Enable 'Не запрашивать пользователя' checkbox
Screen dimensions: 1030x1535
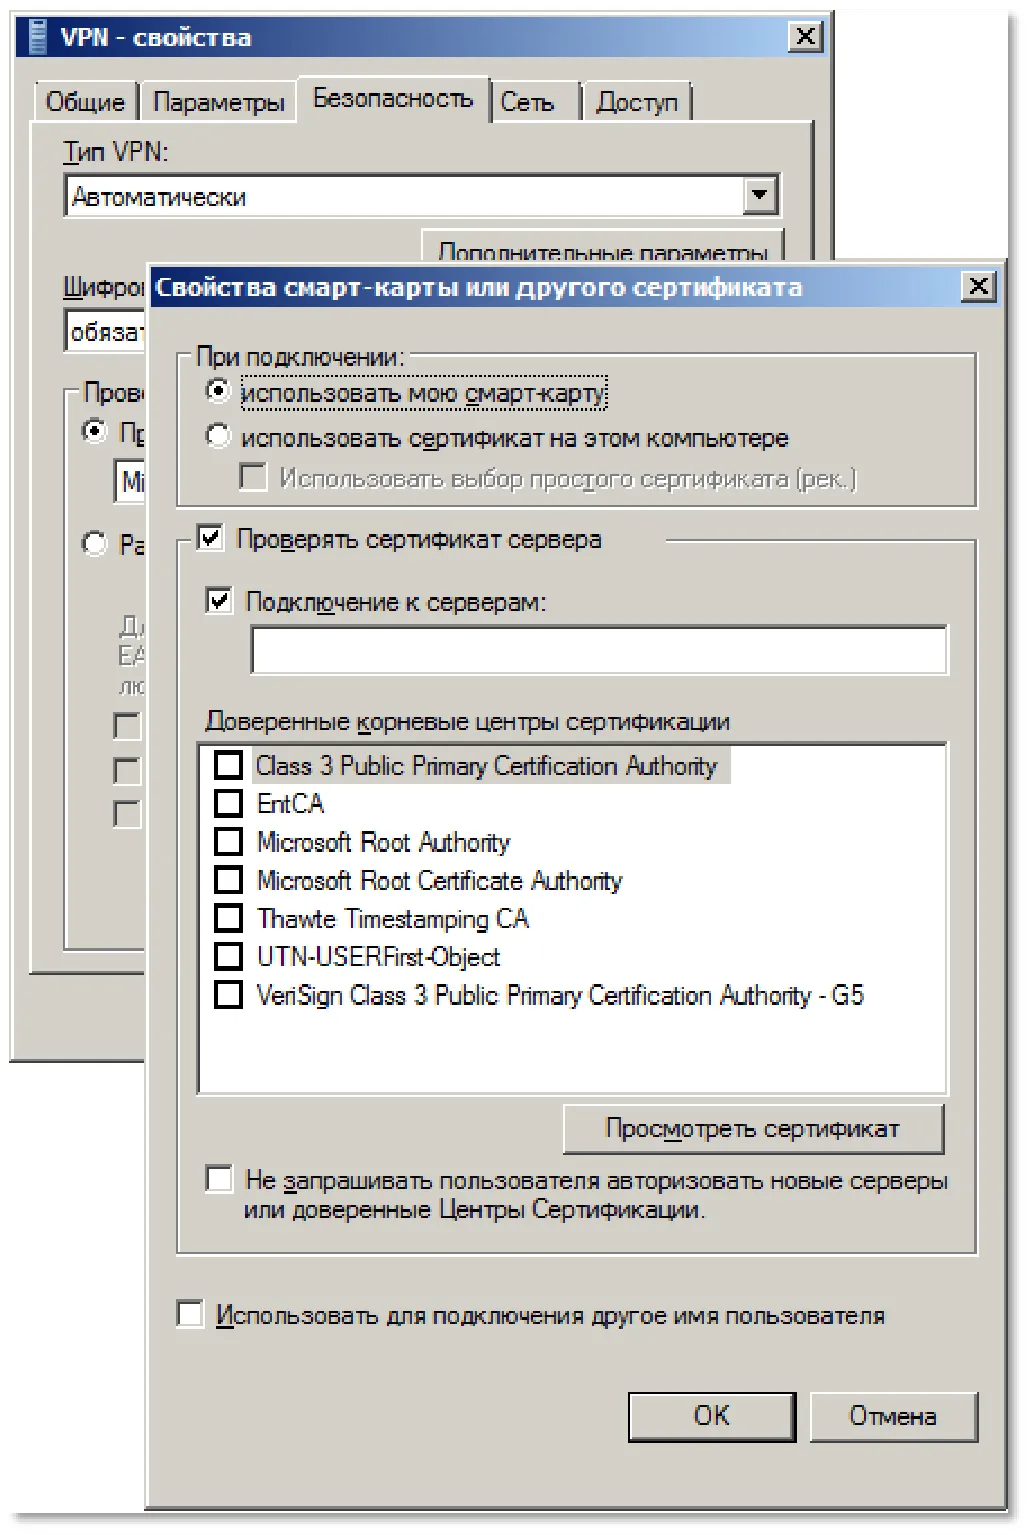pyautogui.click(x=219, y=1179)
